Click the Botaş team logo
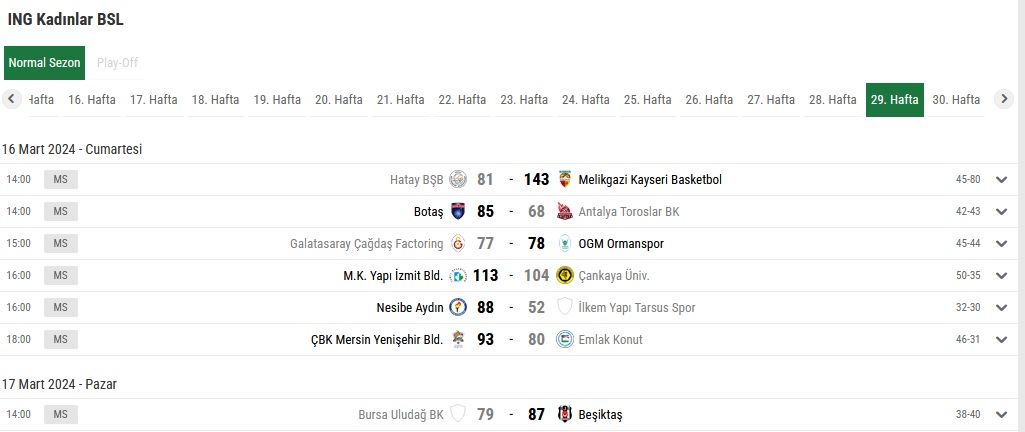Image resolution: width=1025 pixels, height=432 pixels. [x=458, y=212]
